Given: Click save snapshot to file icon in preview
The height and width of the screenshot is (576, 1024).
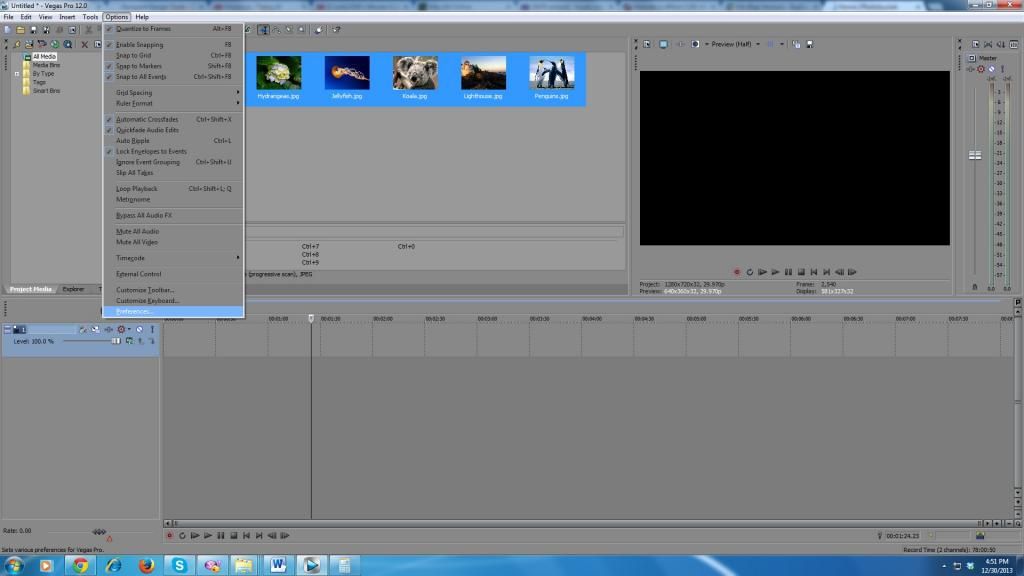Looking at the screenshot, I should (x=810, y=44).
